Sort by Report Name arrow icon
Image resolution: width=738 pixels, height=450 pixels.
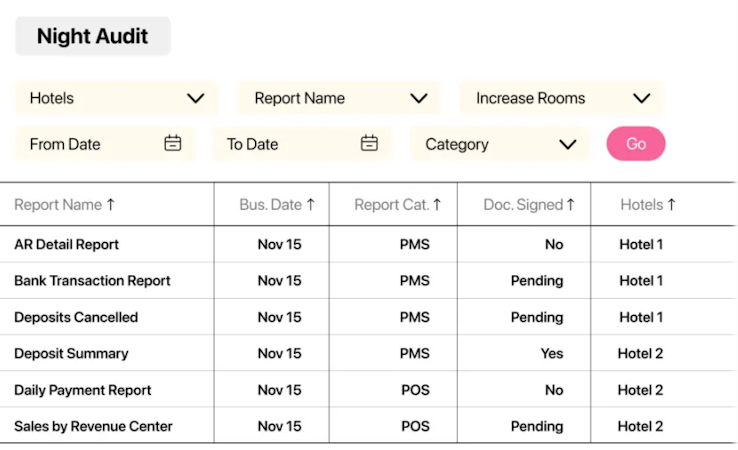(110, 205)
